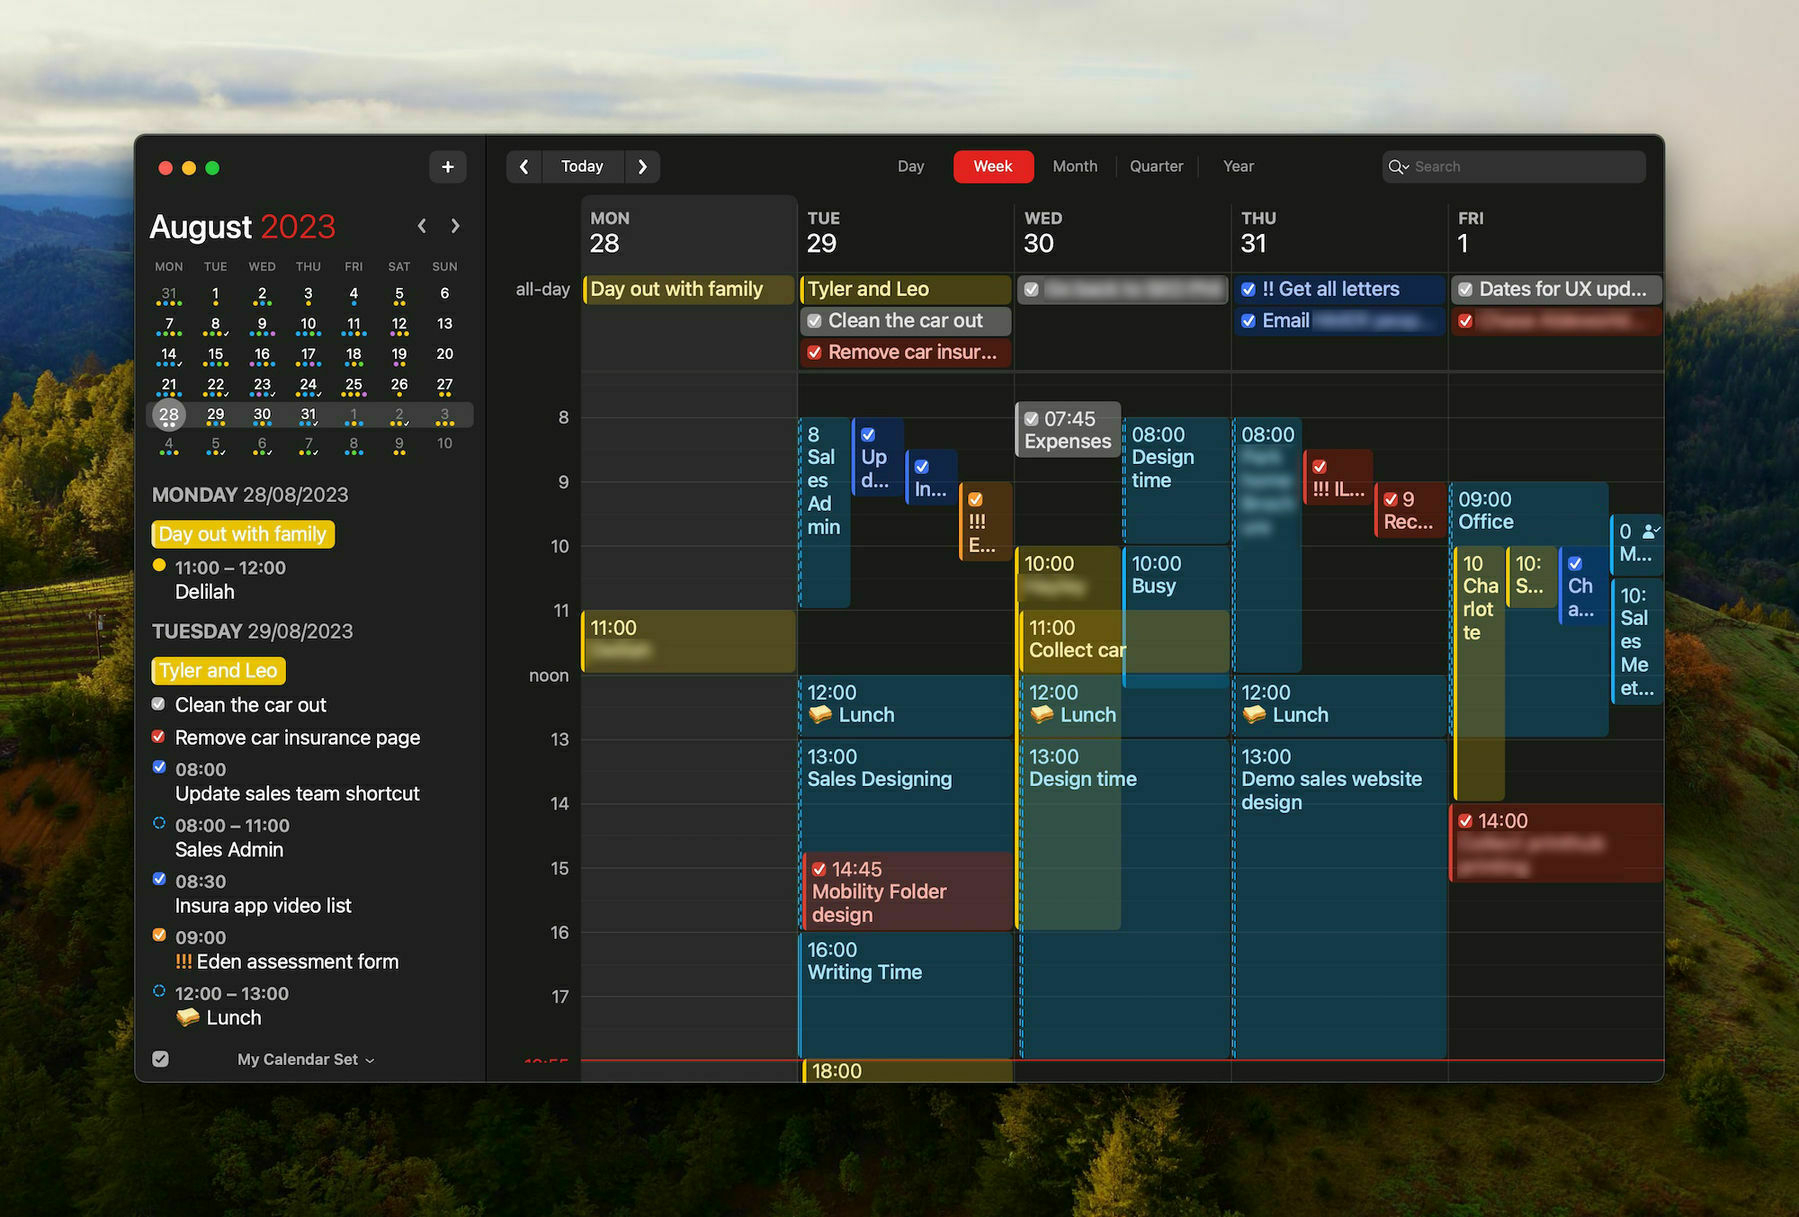Open 16:00 Writing Time event
The image size is (1799, 1217).
tap(905, 994)
